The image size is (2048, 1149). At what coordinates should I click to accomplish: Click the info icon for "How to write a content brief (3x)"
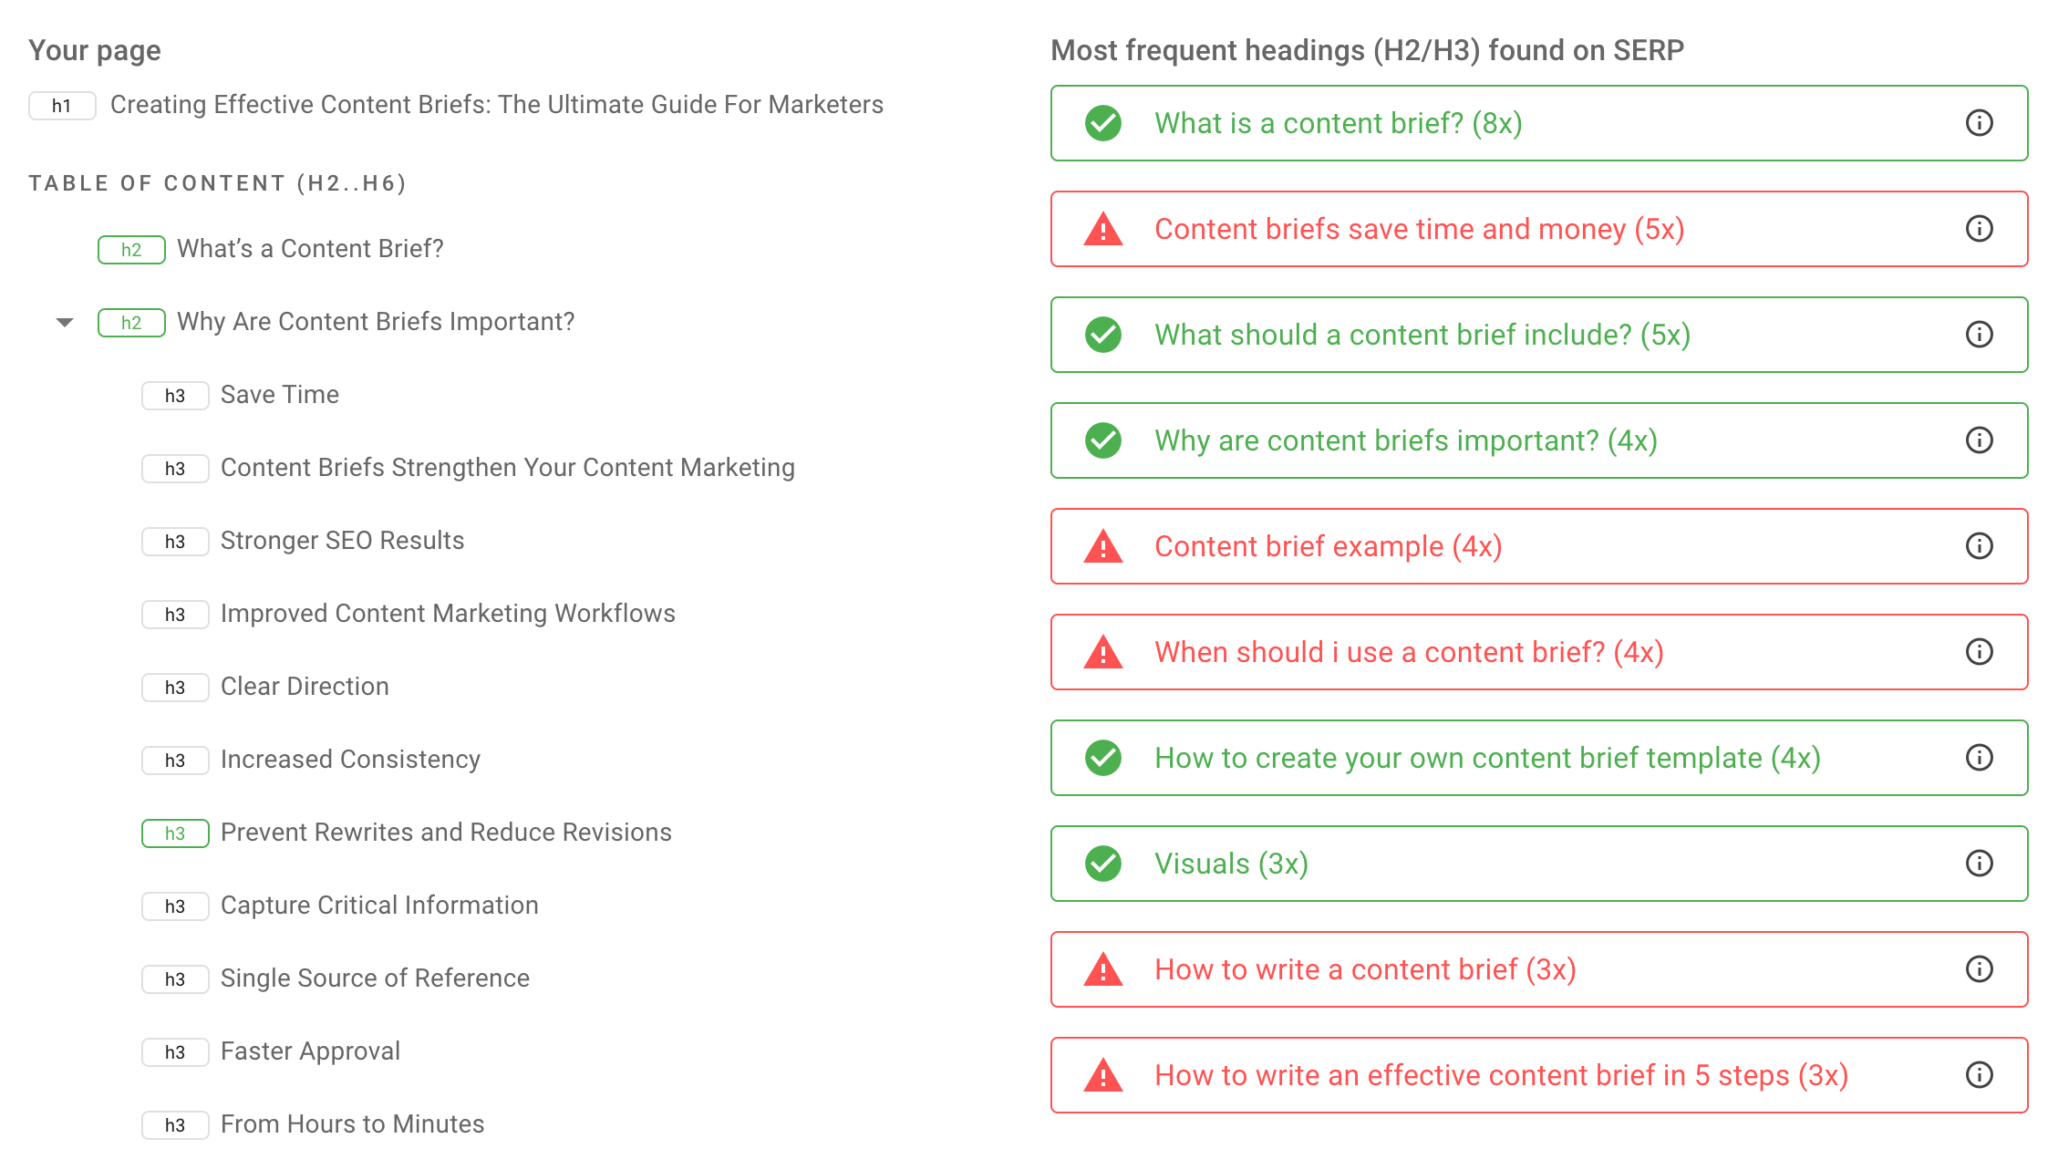1979,969
